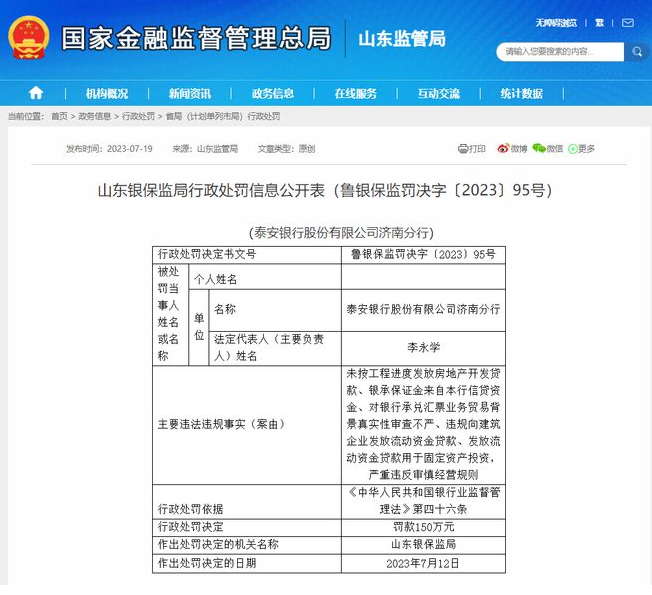The height and width of the screenshot is (595, 652).
Task: Open the 政务信息 navigation menu
Action: [x=273, y=93]
